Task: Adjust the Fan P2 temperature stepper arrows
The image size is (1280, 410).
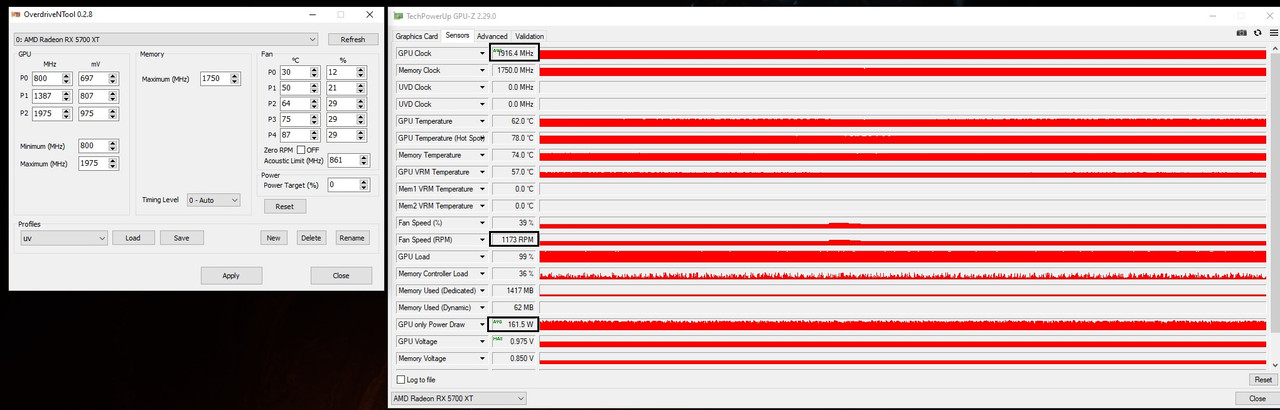Action: pos(314,104)
